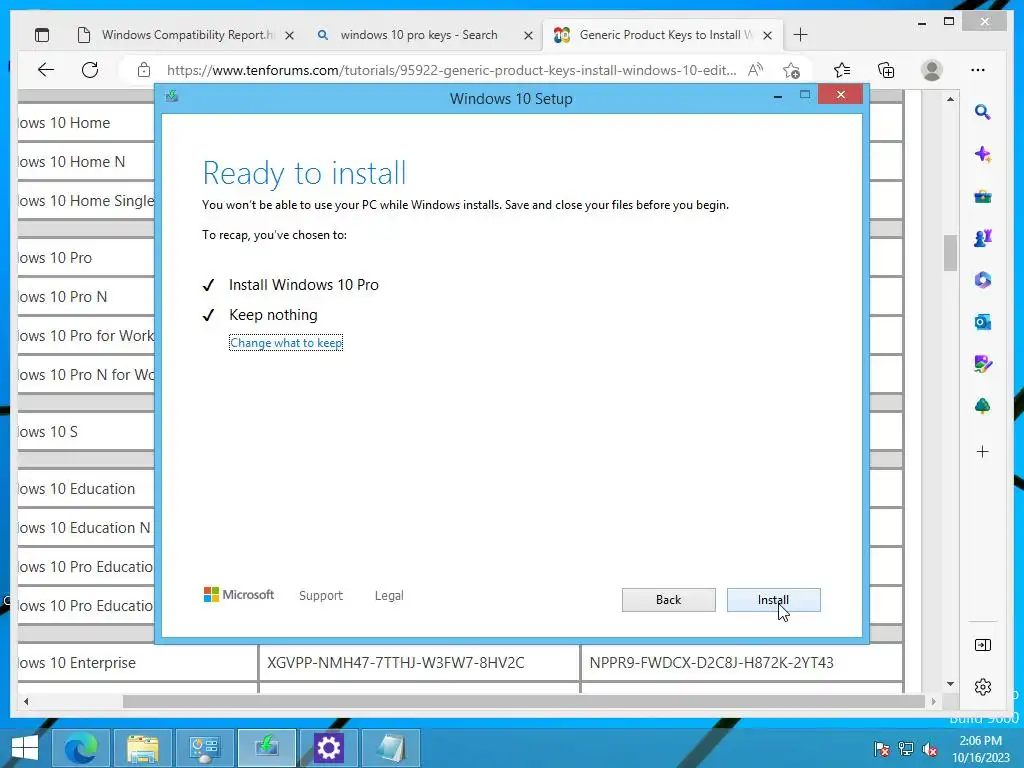Image resolution: width=1024 pixels, height=768 pixels.
Task: Open sidebar Copilot sparkle icon
Action: [x=983, y=155]
